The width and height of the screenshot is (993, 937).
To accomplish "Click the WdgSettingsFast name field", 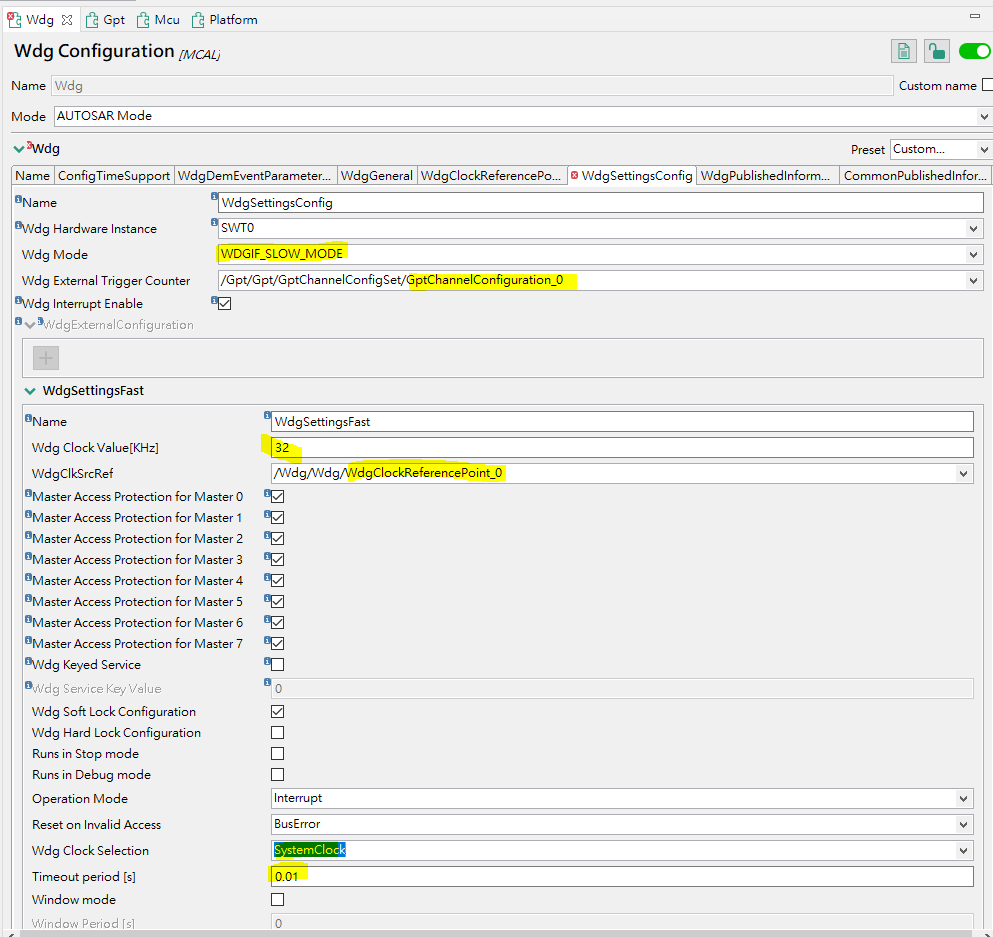I will pyautogui.click(x=622, y=422).
